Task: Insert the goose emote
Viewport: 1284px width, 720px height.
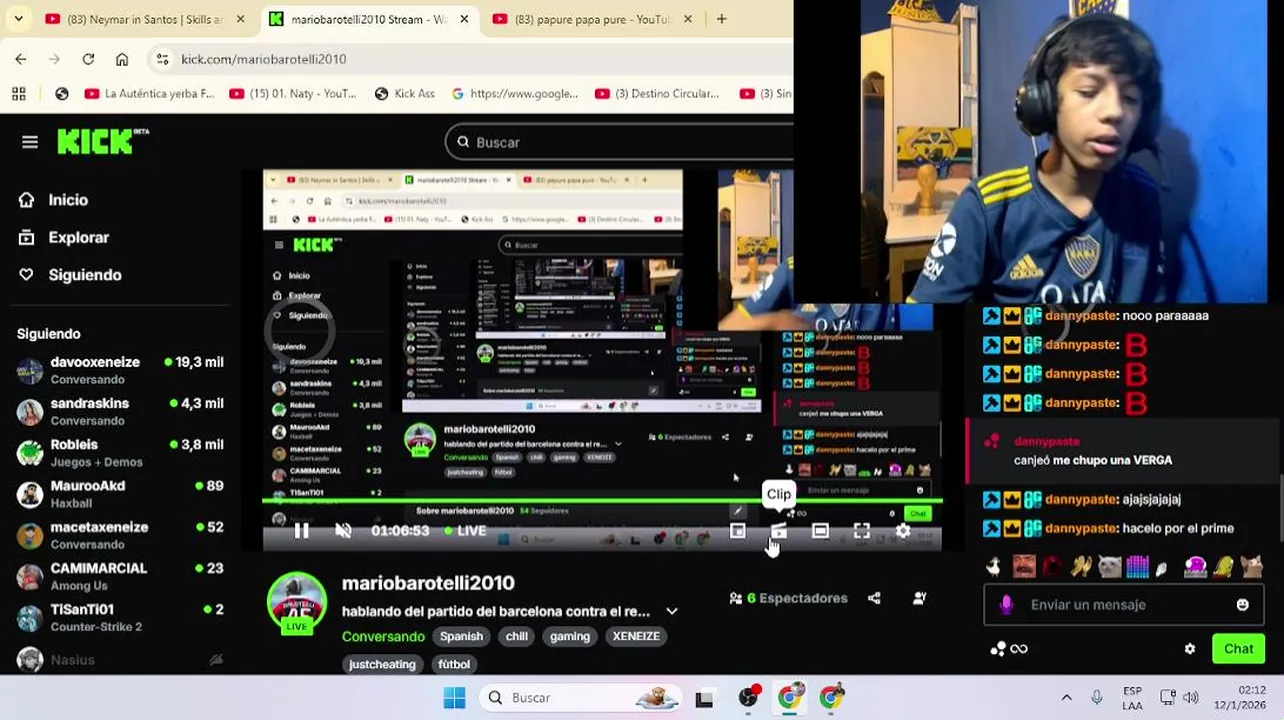Action: 993,567
